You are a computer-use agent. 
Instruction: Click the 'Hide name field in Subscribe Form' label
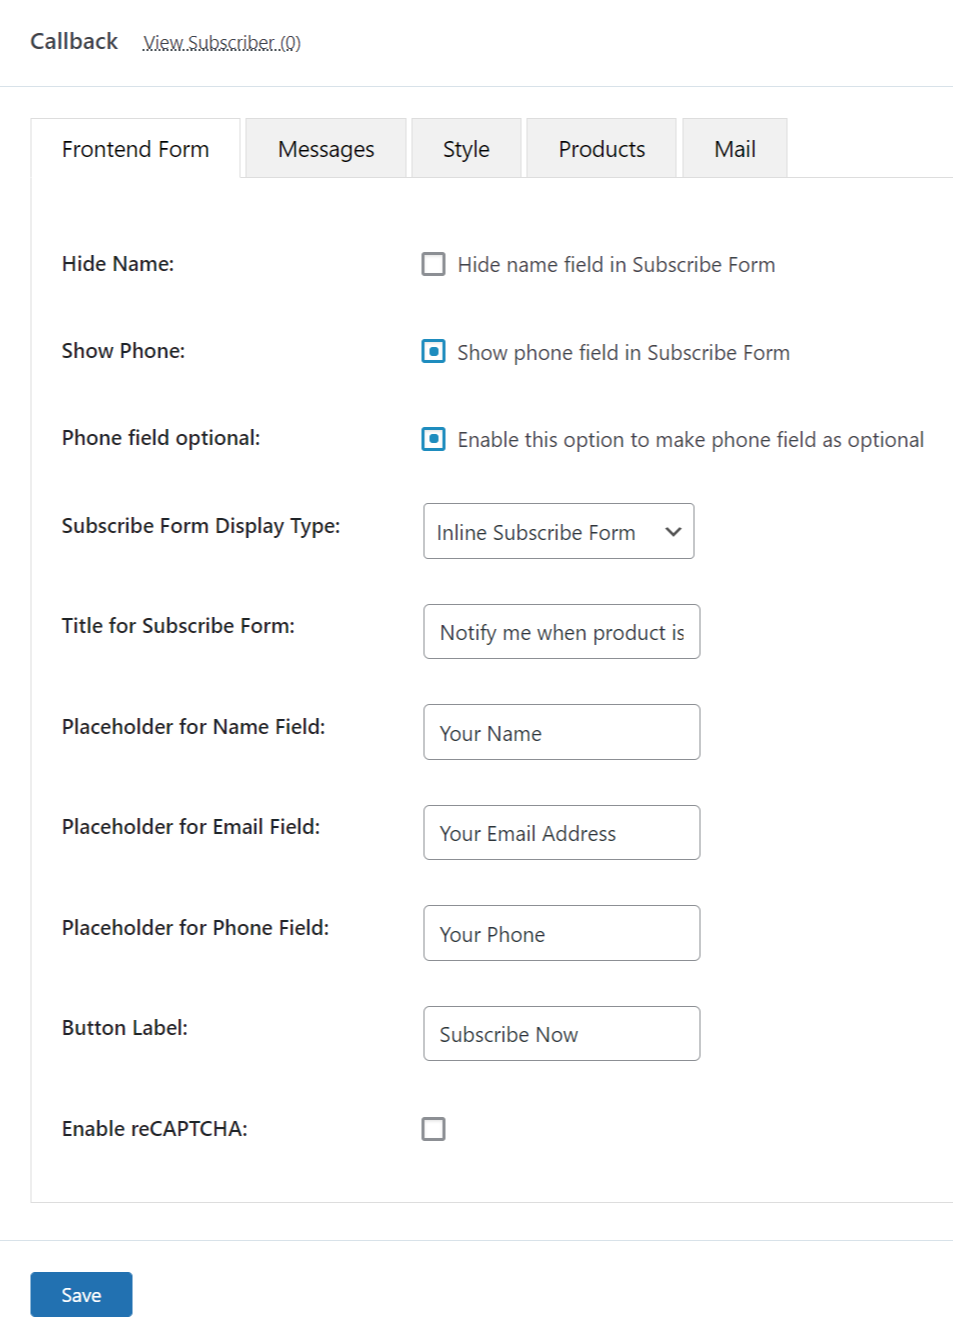point(616,265)
